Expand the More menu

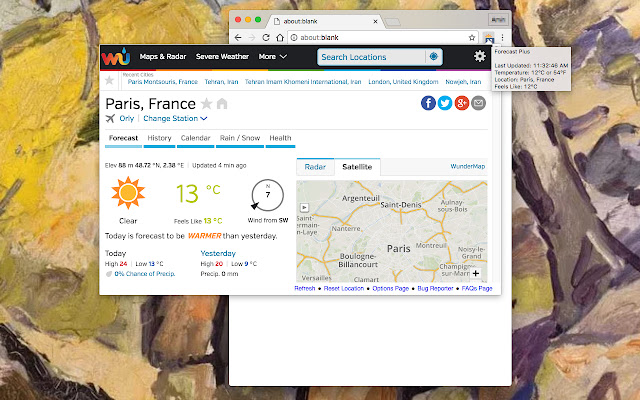pos(272,56)
